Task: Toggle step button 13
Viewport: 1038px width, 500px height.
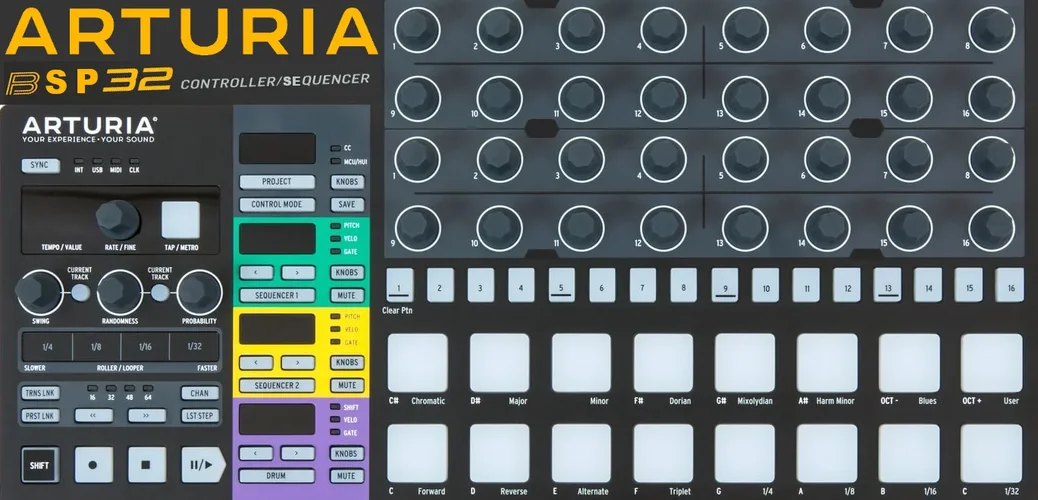Action: tap(888, 285)
